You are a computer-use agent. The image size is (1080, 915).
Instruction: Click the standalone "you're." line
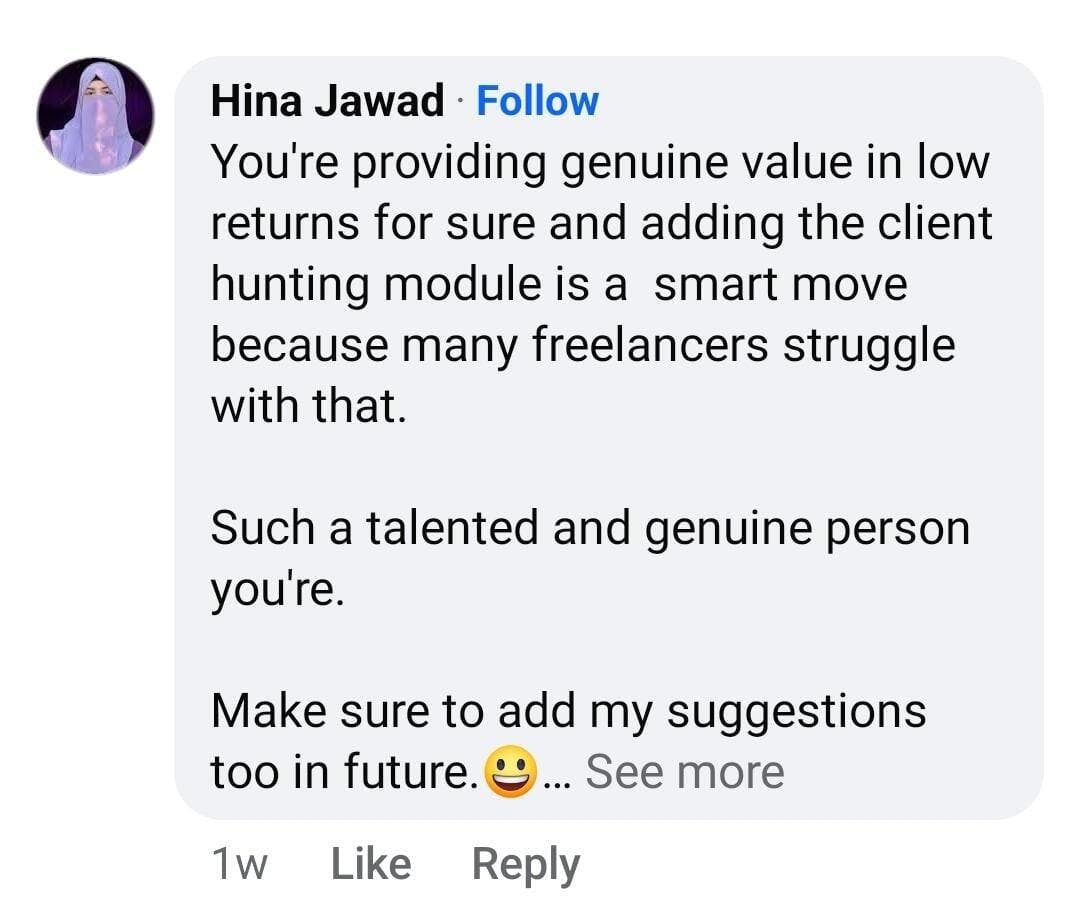click(277, 589)
